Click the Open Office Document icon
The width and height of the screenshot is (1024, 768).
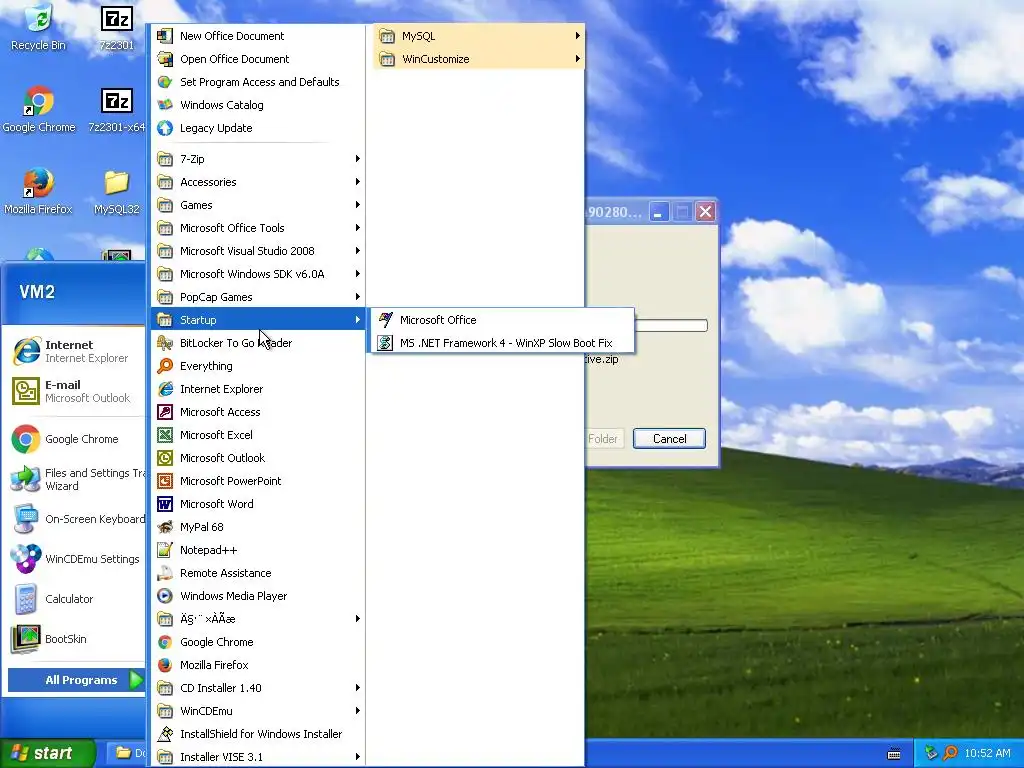(165, 59)
